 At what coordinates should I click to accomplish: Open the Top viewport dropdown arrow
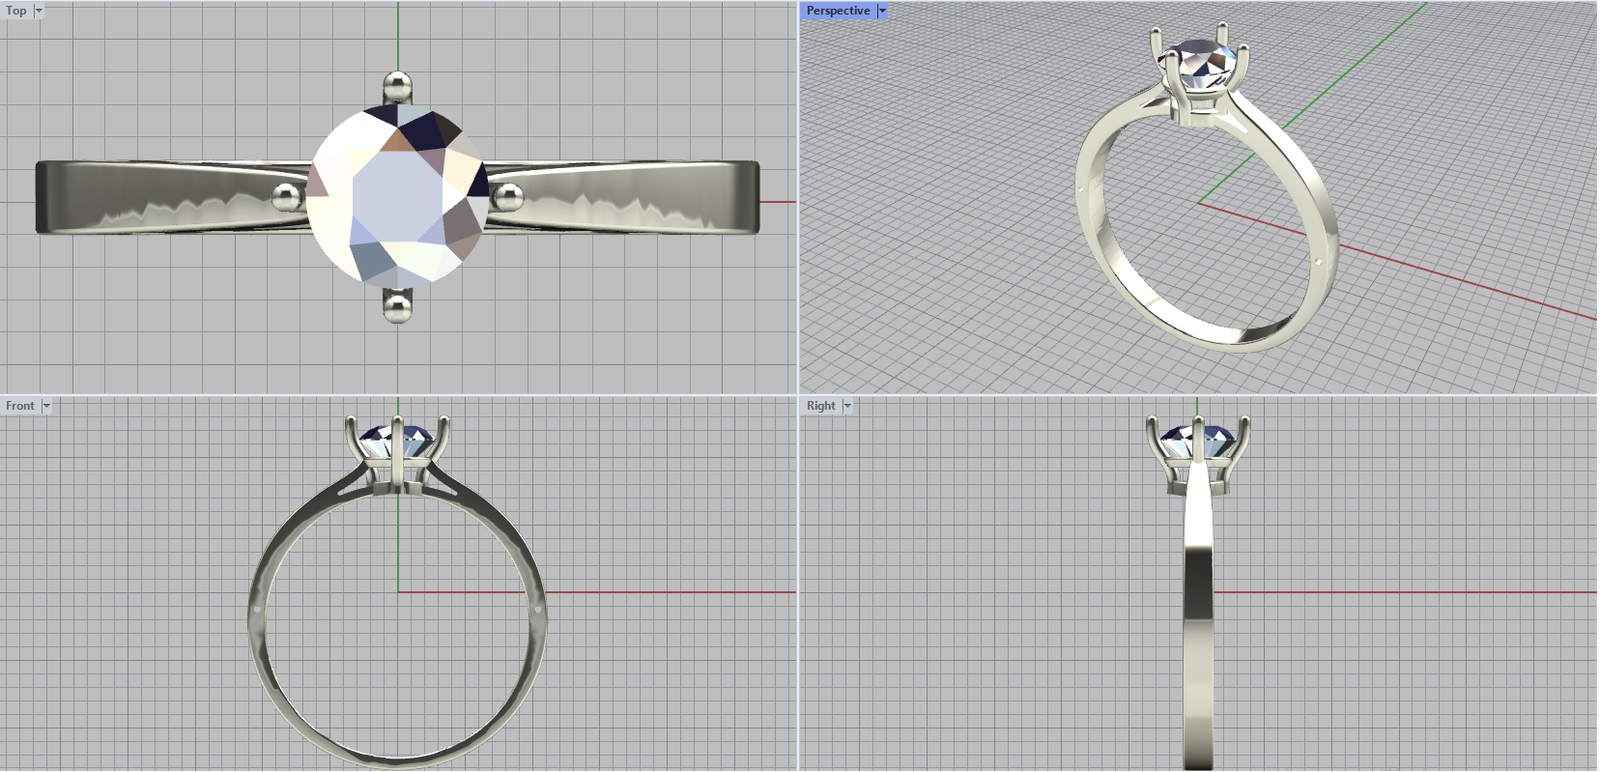tap(39, 10)
